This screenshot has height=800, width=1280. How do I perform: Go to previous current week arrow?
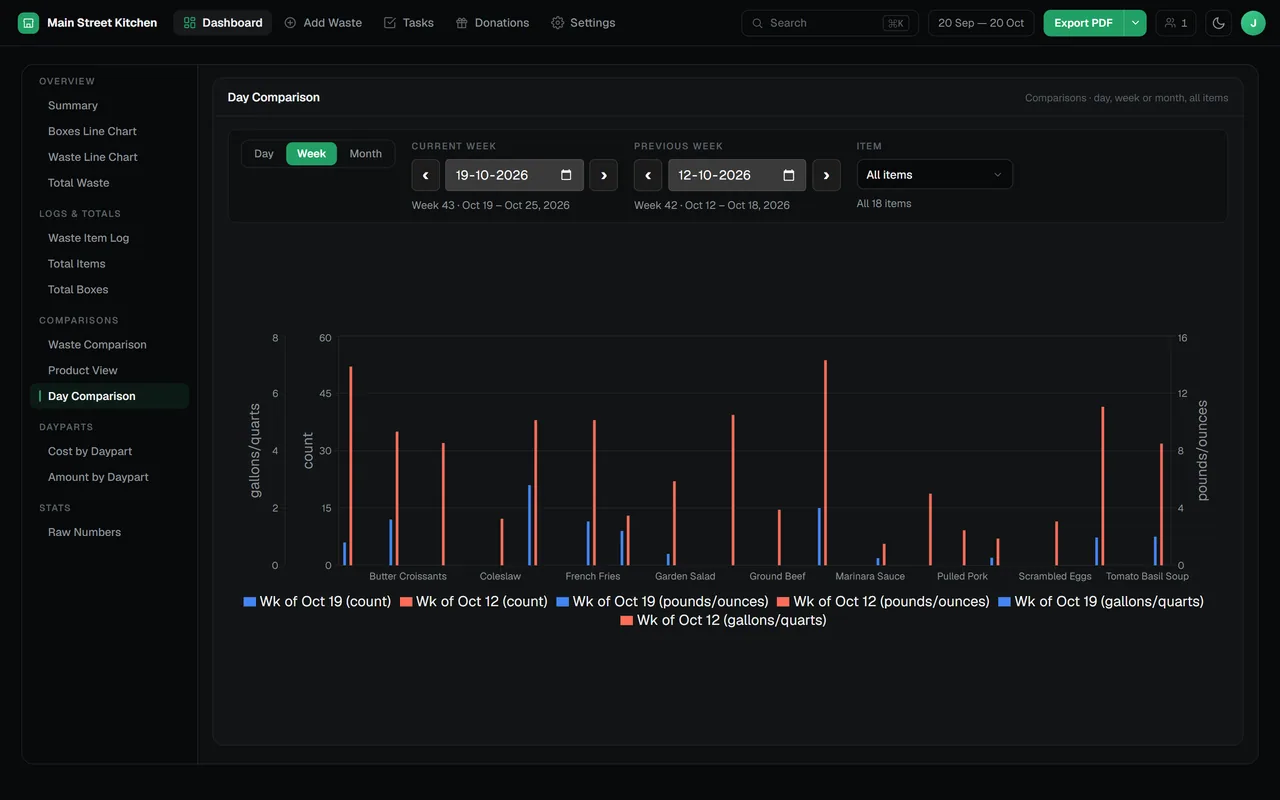[x=425, y=175]
